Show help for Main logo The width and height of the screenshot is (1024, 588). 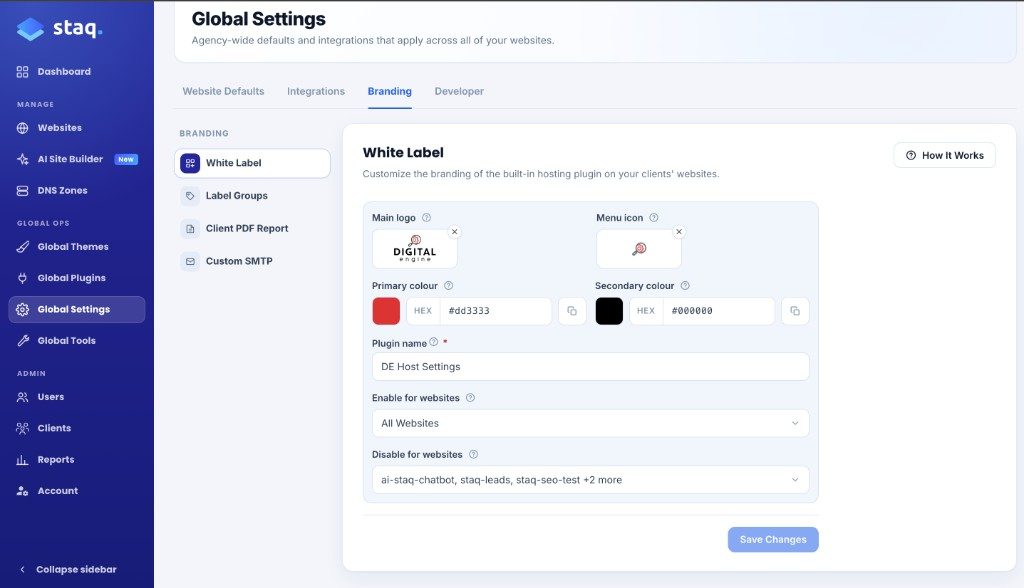[426, 218]
